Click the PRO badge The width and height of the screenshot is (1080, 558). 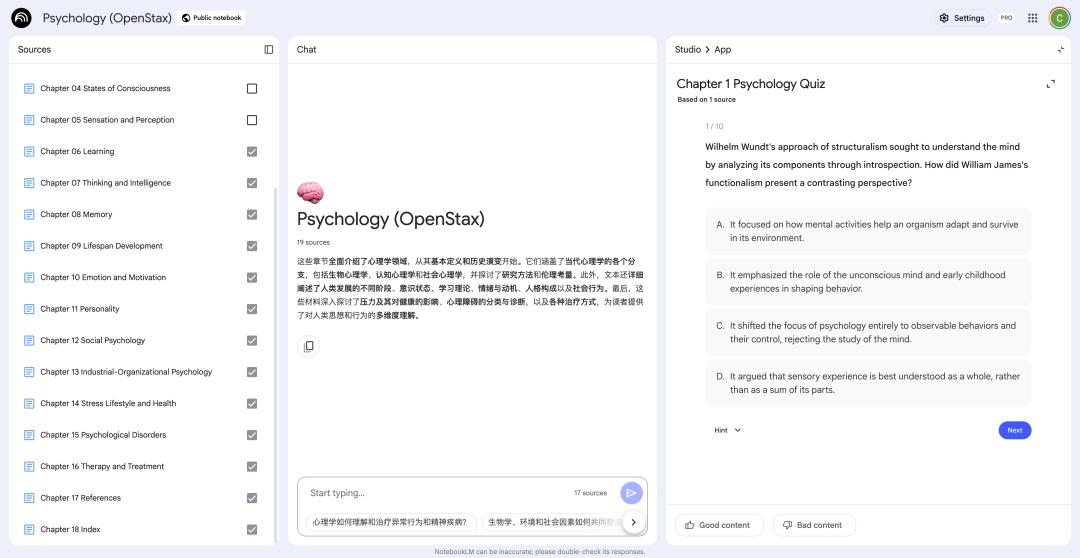[x=1006, y=18]
